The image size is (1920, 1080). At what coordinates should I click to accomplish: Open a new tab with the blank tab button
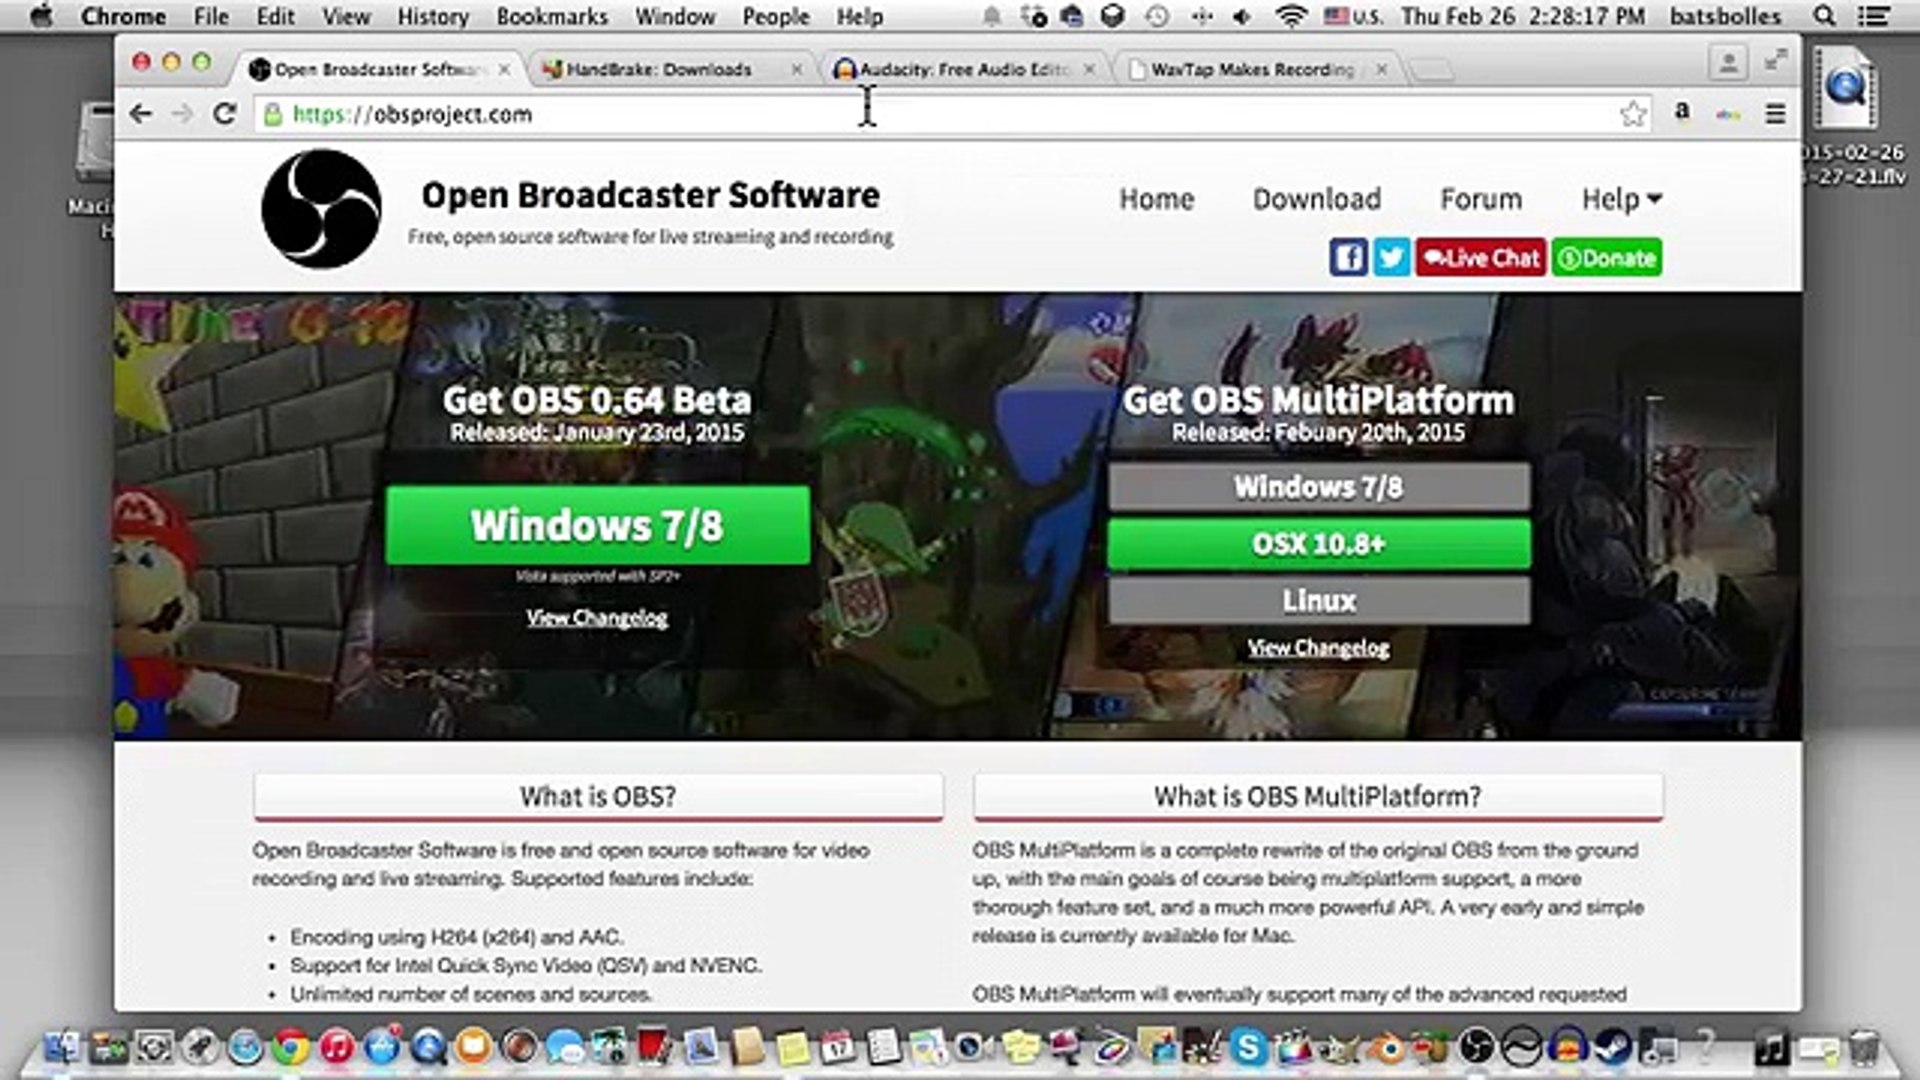1432,69
